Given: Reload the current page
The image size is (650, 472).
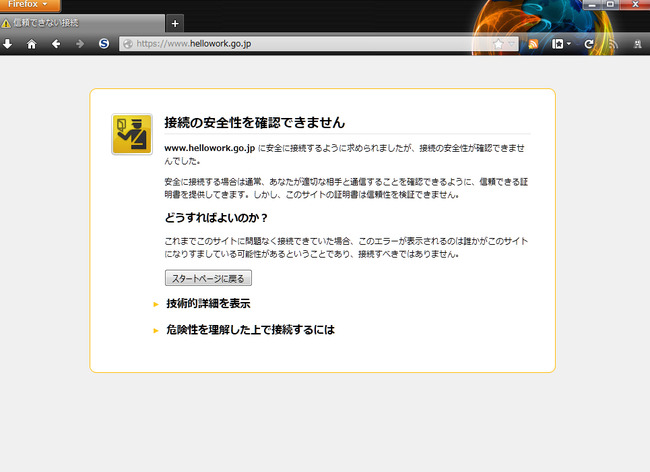Looking at the screenshot, I should tap(589, 44).
